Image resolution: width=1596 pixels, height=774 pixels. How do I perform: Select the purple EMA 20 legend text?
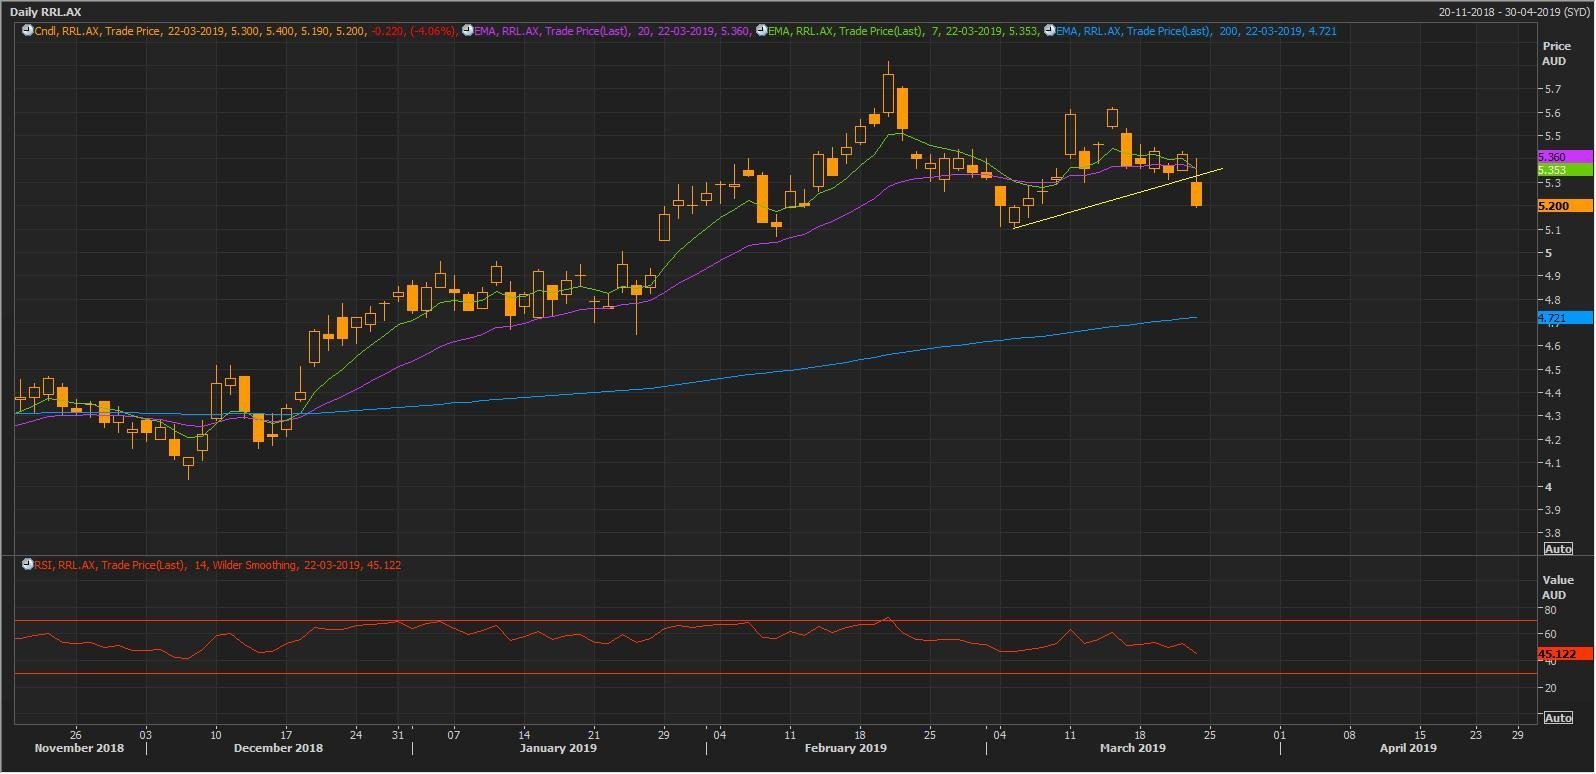coord(613,31)
